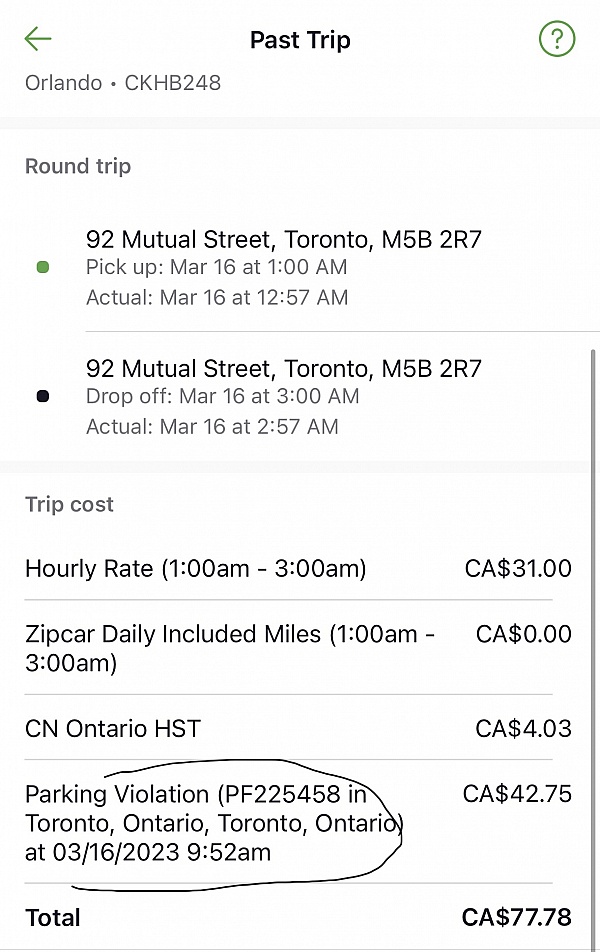Image resolution: width=600 pixels, height=952 pixels.
Task: Tap the Hourly Rate charge row
Action: [298, 569]
